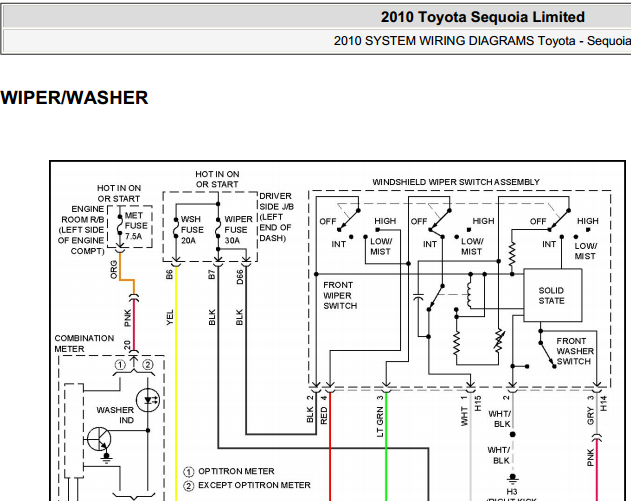The image size is (631, 501).
Task: Select the WSH FUSE 20A label
Action: tap(192, 230)
